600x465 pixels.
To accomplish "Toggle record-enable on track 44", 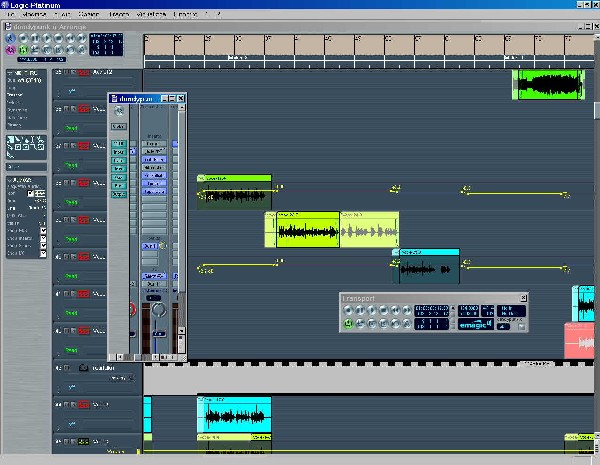I will click(x=84, y=404).
